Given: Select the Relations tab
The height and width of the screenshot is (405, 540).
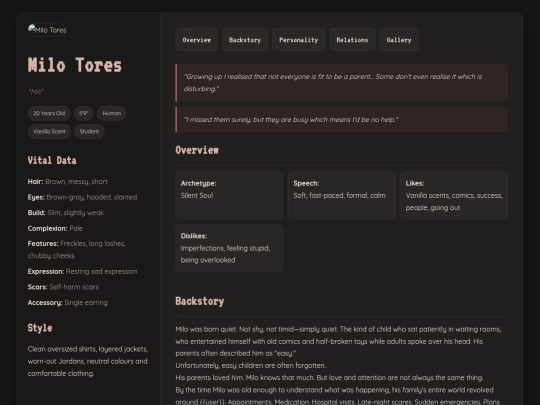Looking at the screenshot, I should [352, 40].
